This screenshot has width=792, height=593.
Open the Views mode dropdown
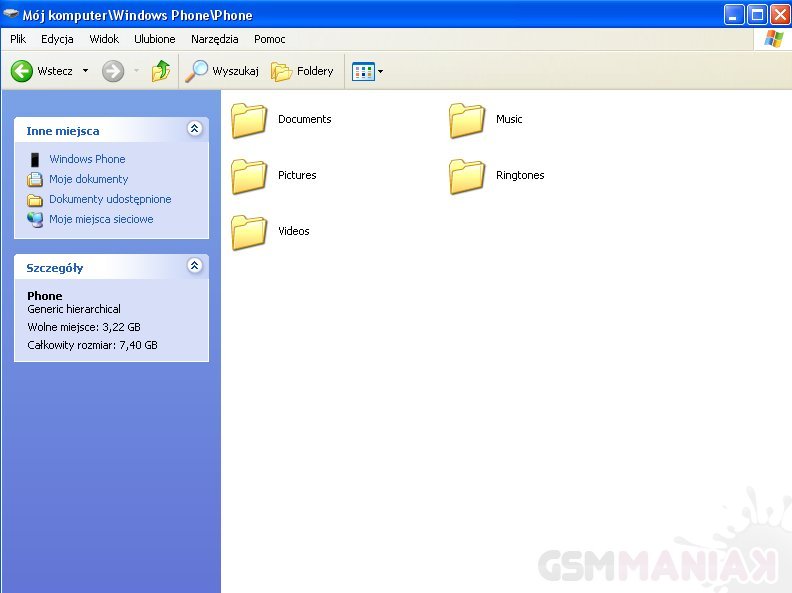click(367, 71)
